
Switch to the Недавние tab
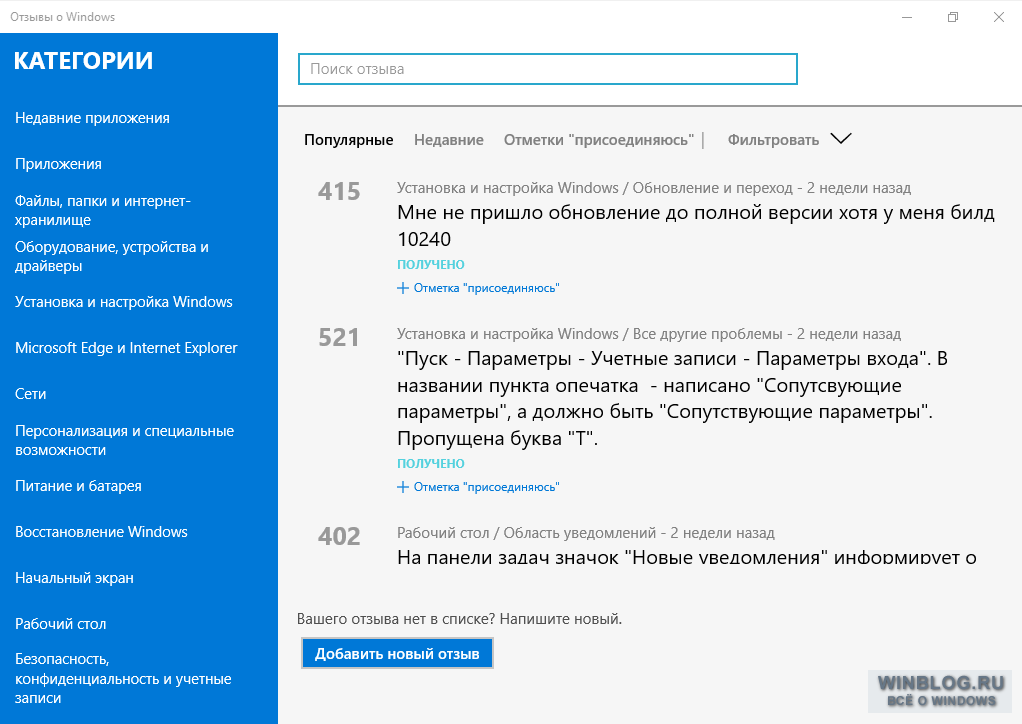point(449,140)
